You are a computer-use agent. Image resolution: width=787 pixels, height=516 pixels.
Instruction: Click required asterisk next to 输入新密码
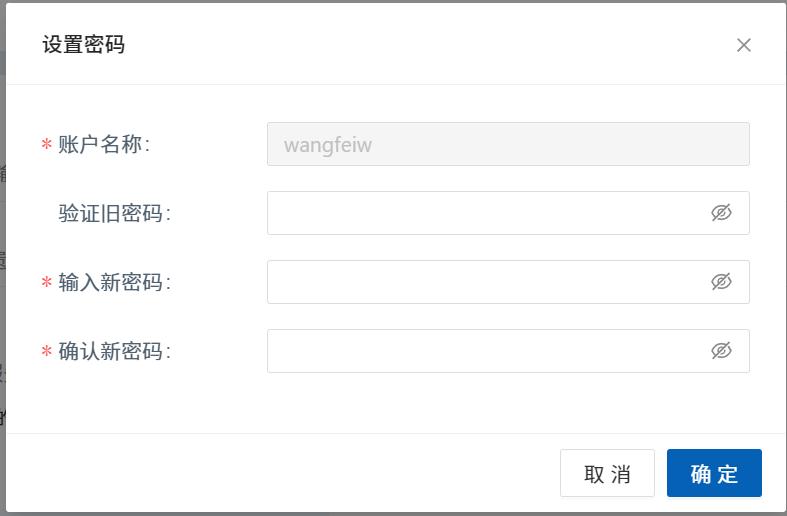[47, 282]
